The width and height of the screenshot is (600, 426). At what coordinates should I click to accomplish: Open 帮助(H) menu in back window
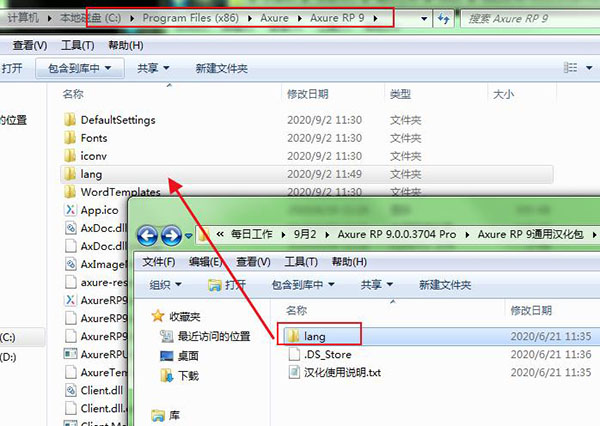point(126,46)
